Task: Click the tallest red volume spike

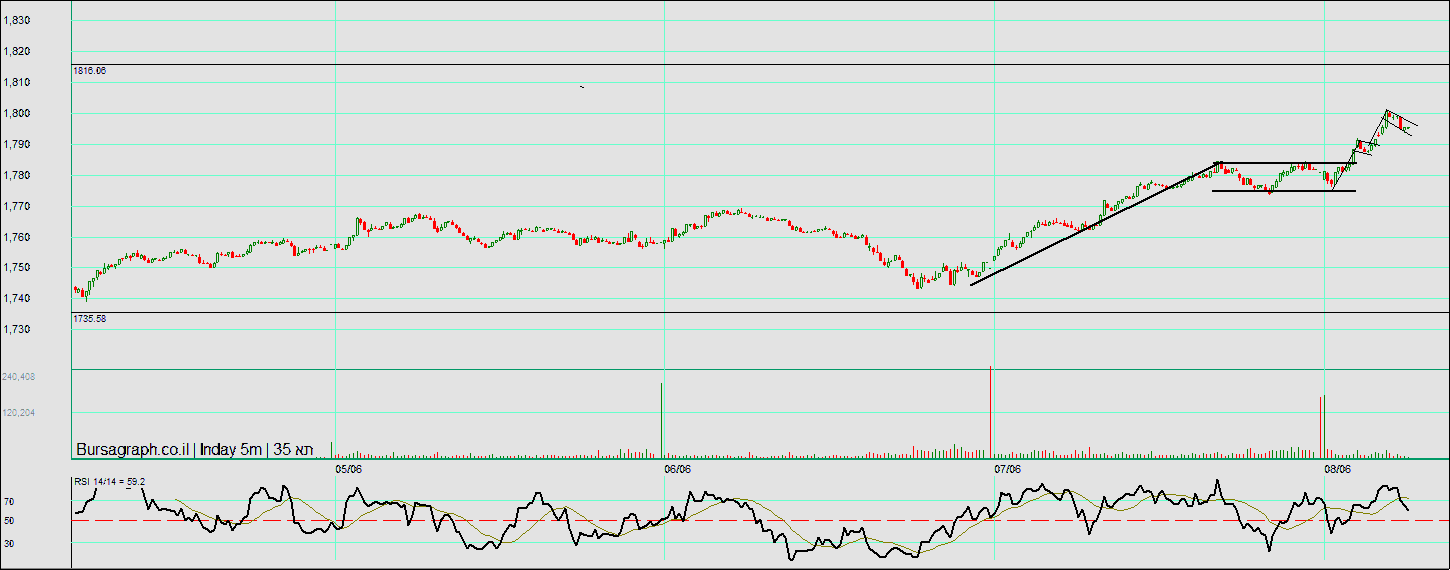Action: (x=990, y=410)
